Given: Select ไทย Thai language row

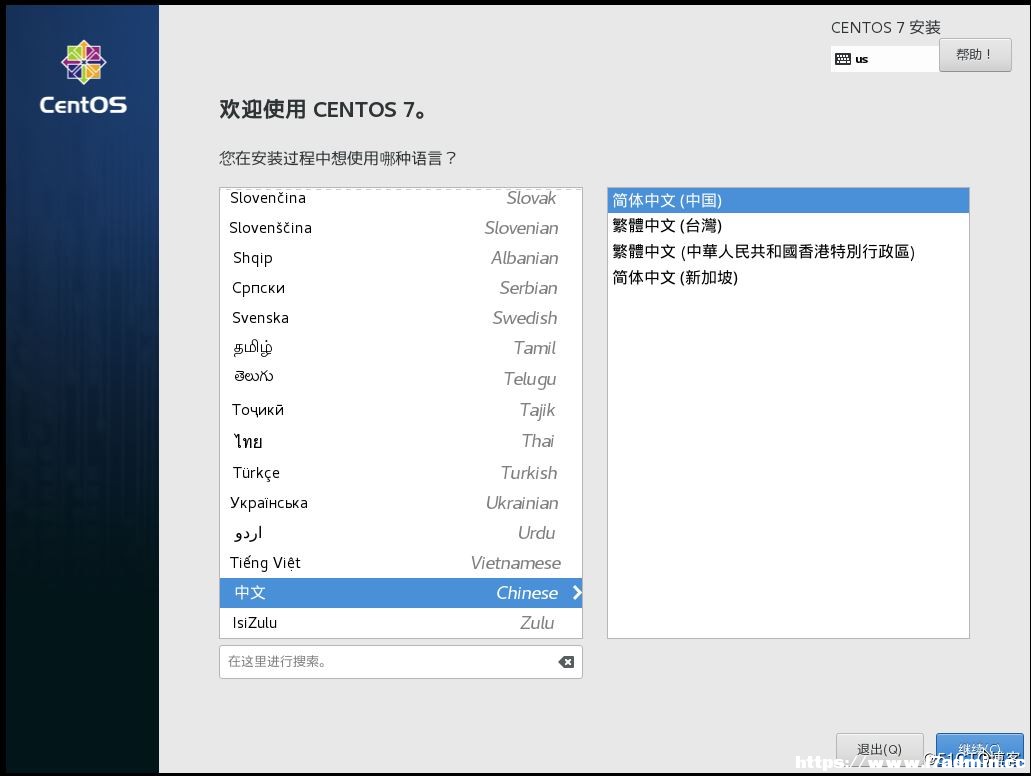Looking at the screenshot, I should pos(400,441).
